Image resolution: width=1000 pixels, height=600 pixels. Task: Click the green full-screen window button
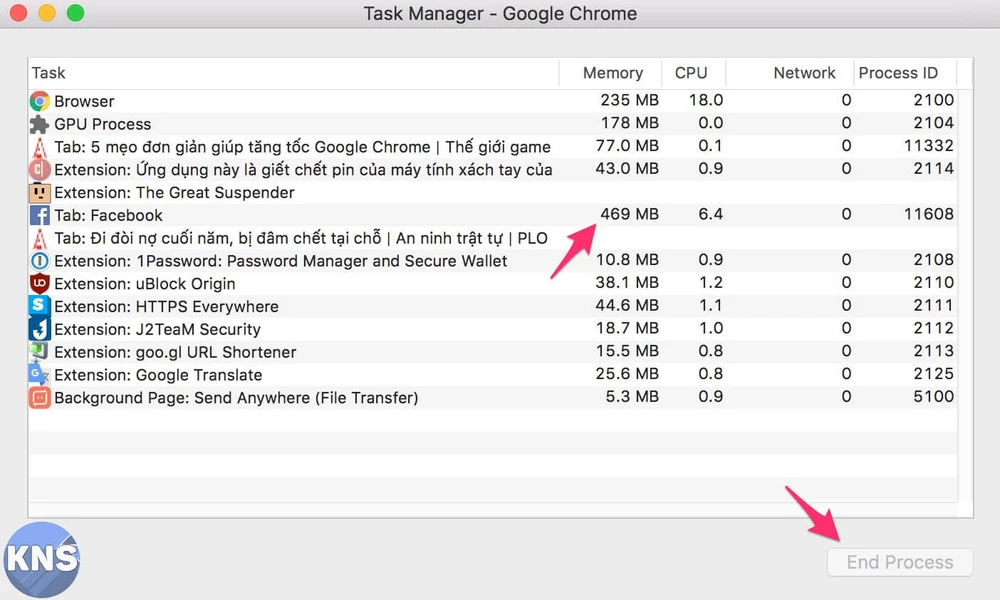click(75, 14)
